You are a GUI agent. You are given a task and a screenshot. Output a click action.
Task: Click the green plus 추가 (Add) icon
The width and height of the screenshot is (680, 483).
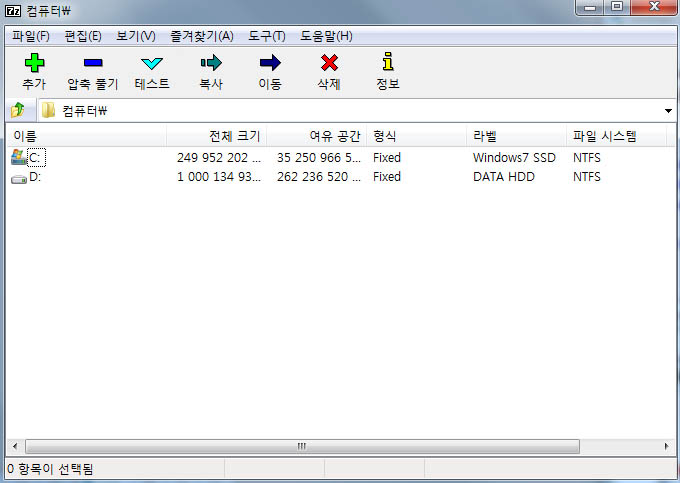pyautogui.click(x=34, y=63)
